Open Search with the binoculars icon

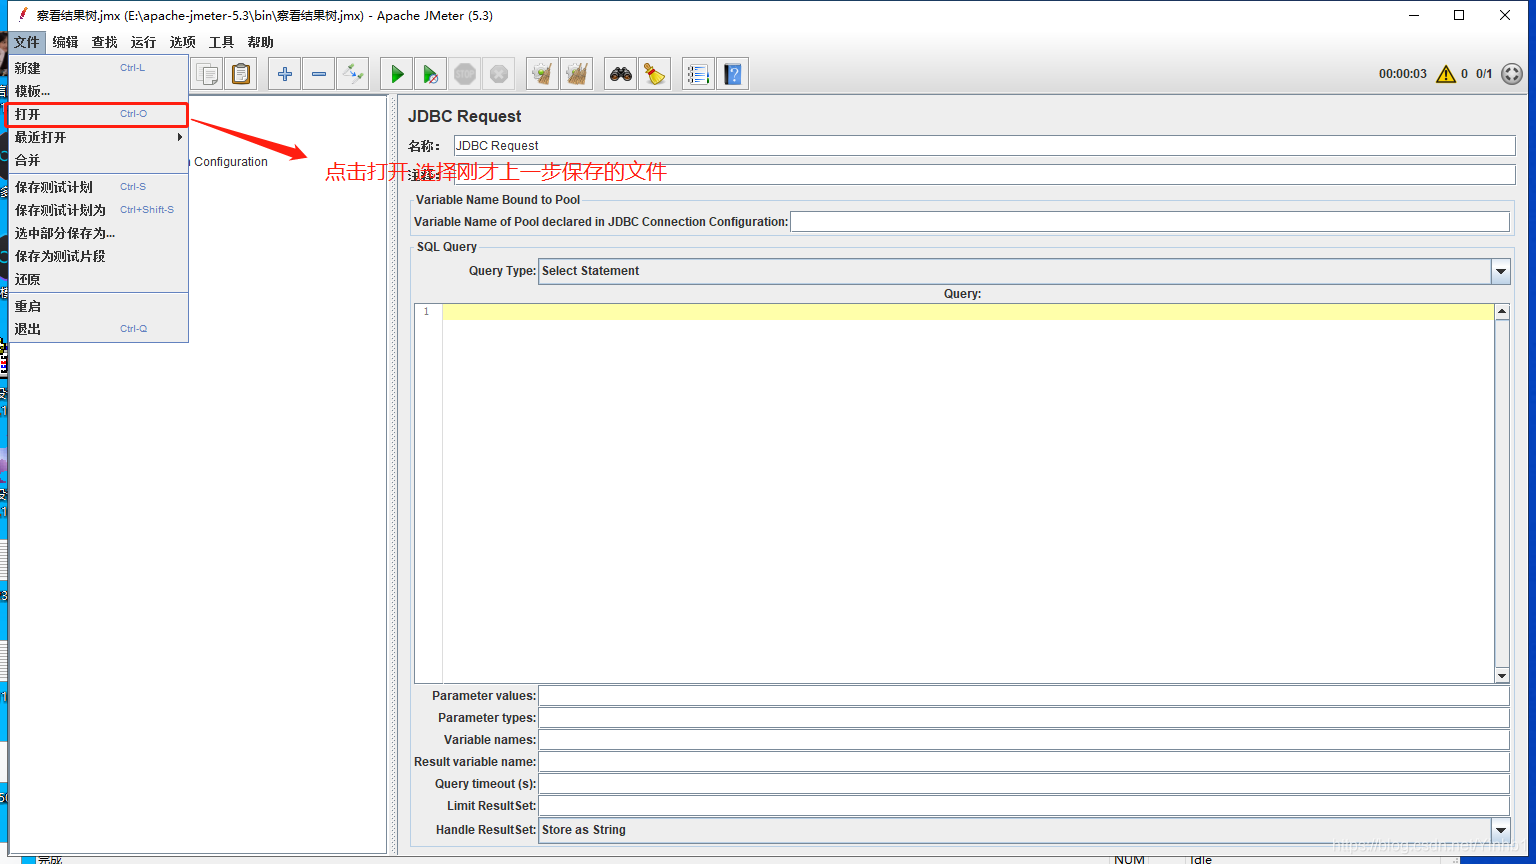click(621, 74)
